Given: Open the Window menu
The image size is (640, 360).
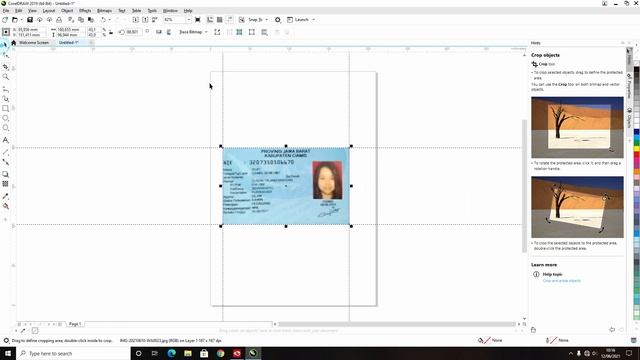Looking at the screenshot, I should 170,11.
